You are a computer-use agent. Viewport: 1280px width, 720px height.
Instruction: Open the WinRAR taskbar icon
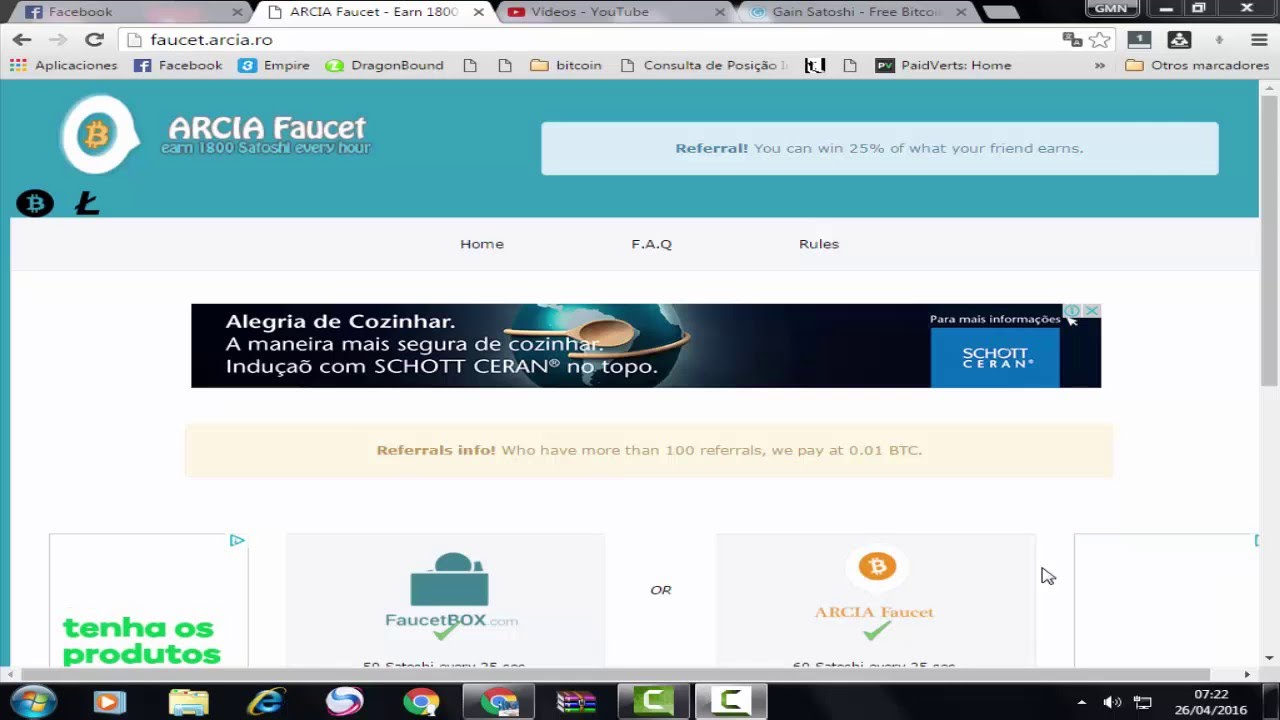point(576,701)
